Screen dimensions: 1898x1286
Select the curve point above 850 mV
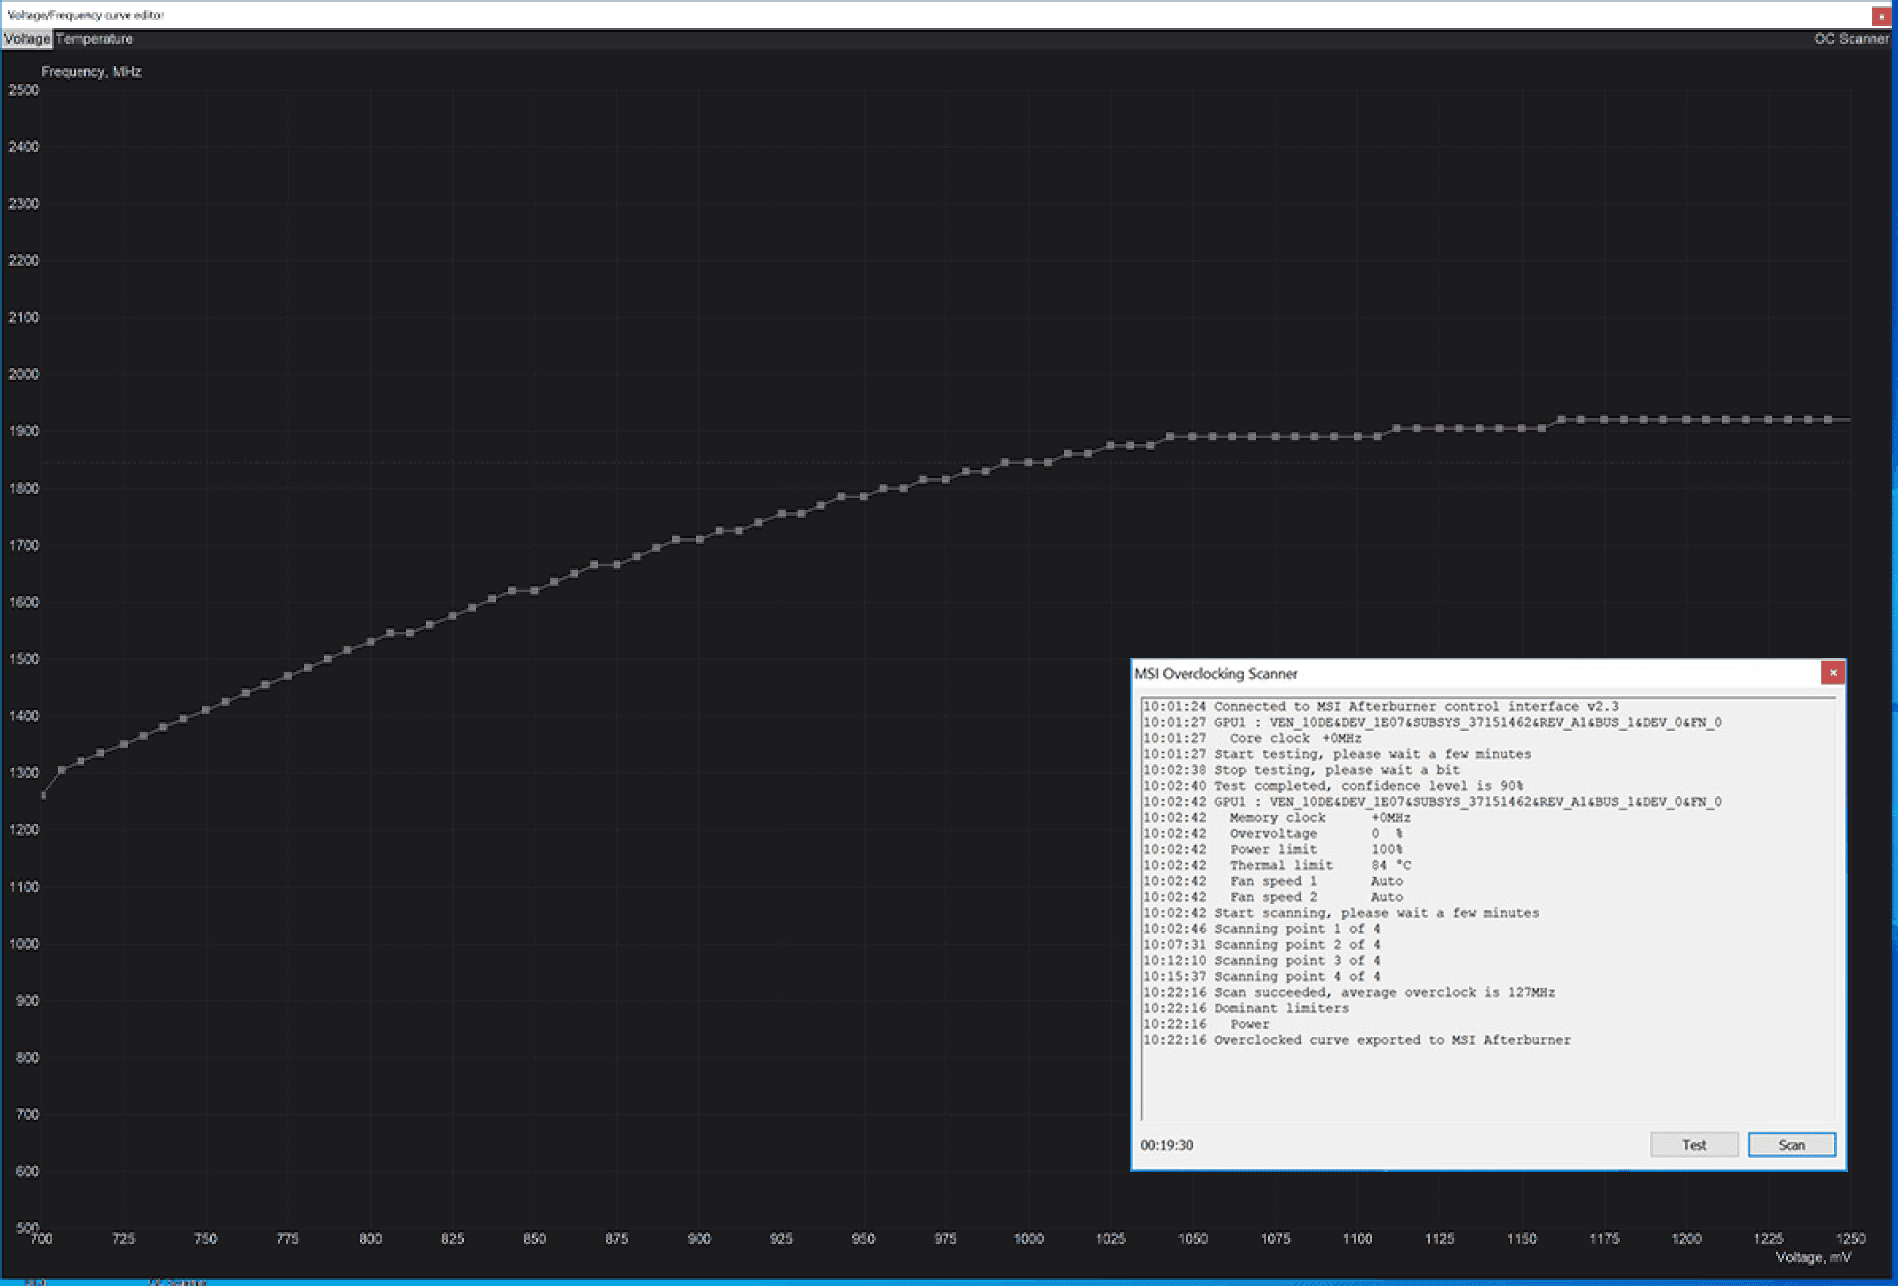(535, 591)
